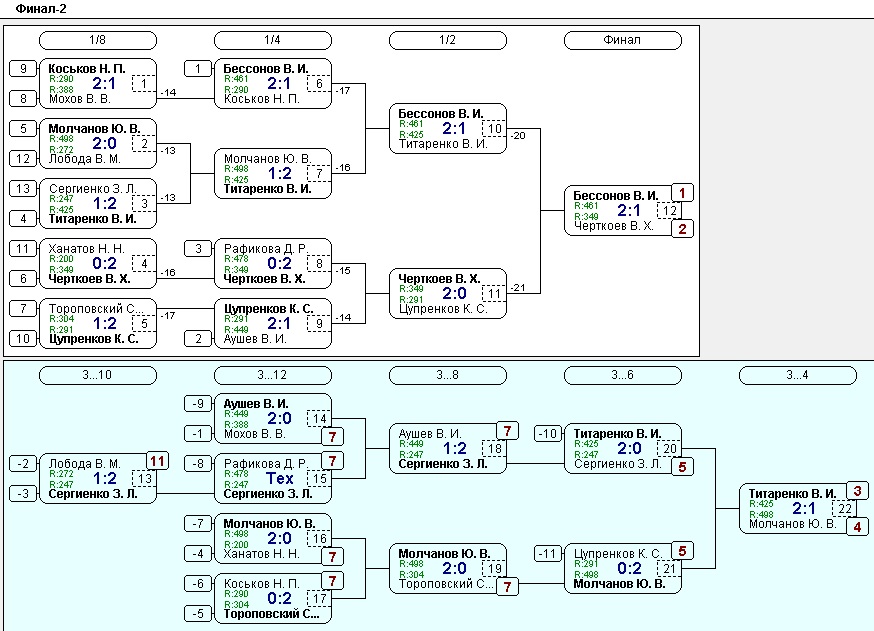Select seed box 8 beside Мохов В. В.
The image size is (874, 631).
pos(23,99)
